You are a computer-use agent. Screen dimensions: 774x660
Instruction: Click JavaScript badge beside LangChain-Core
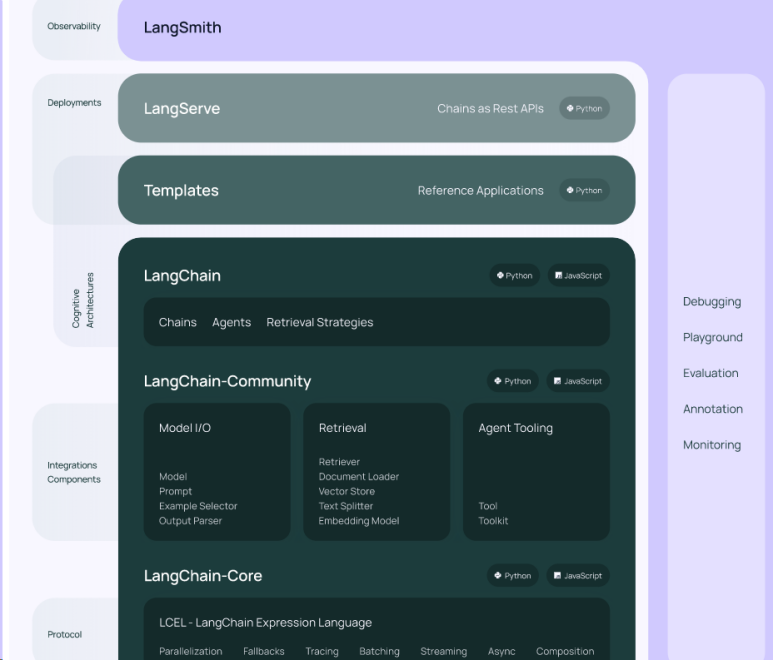[578, 576]
